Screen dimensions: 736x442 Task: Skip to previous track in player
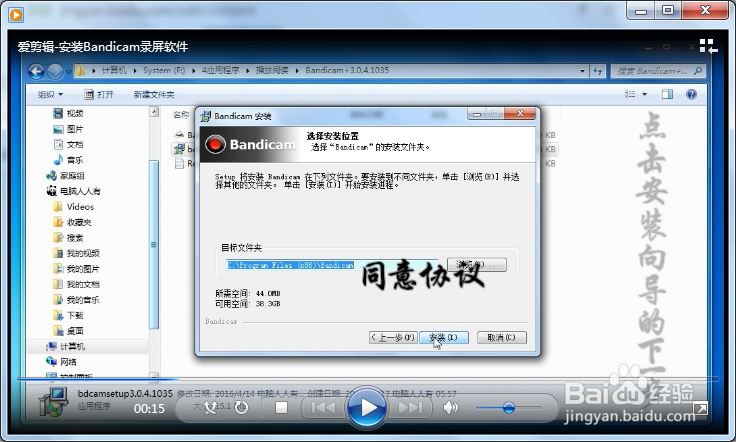point(323,408)
